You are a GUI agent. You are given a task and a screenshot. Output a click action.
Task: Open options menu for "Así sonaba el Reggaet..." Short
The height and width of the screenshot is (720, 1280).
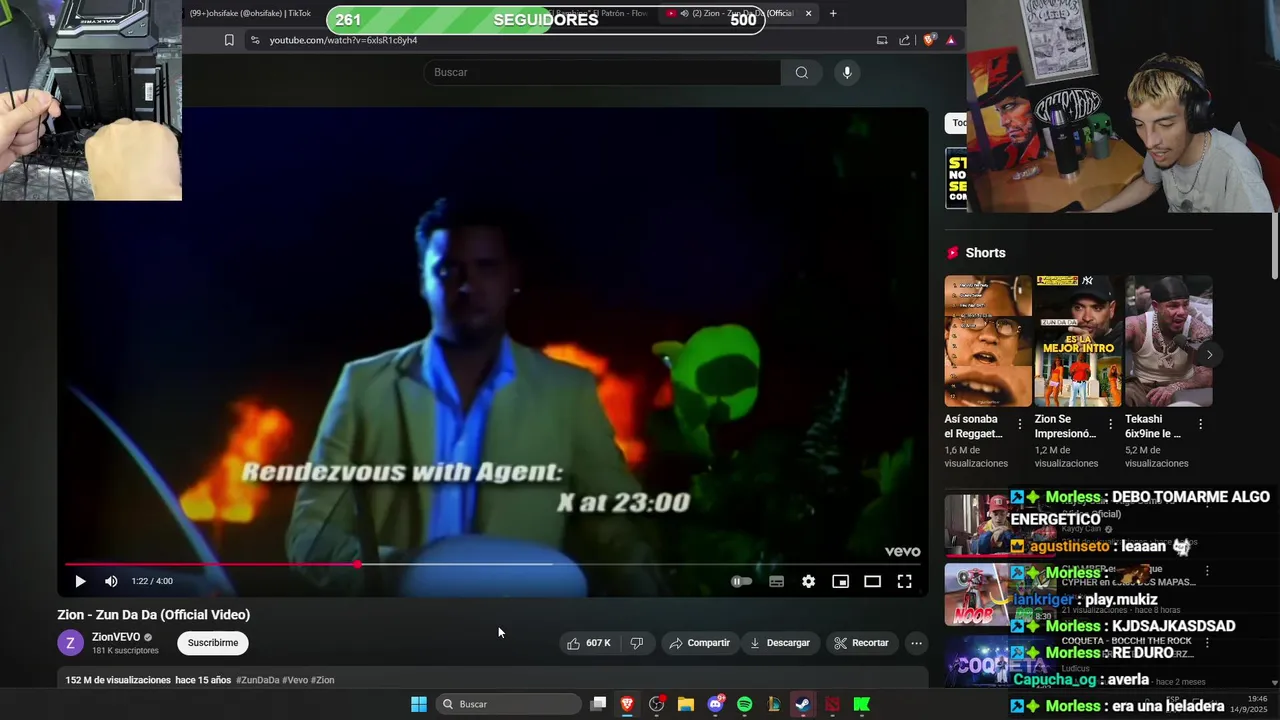click(x=1020, y=424)
